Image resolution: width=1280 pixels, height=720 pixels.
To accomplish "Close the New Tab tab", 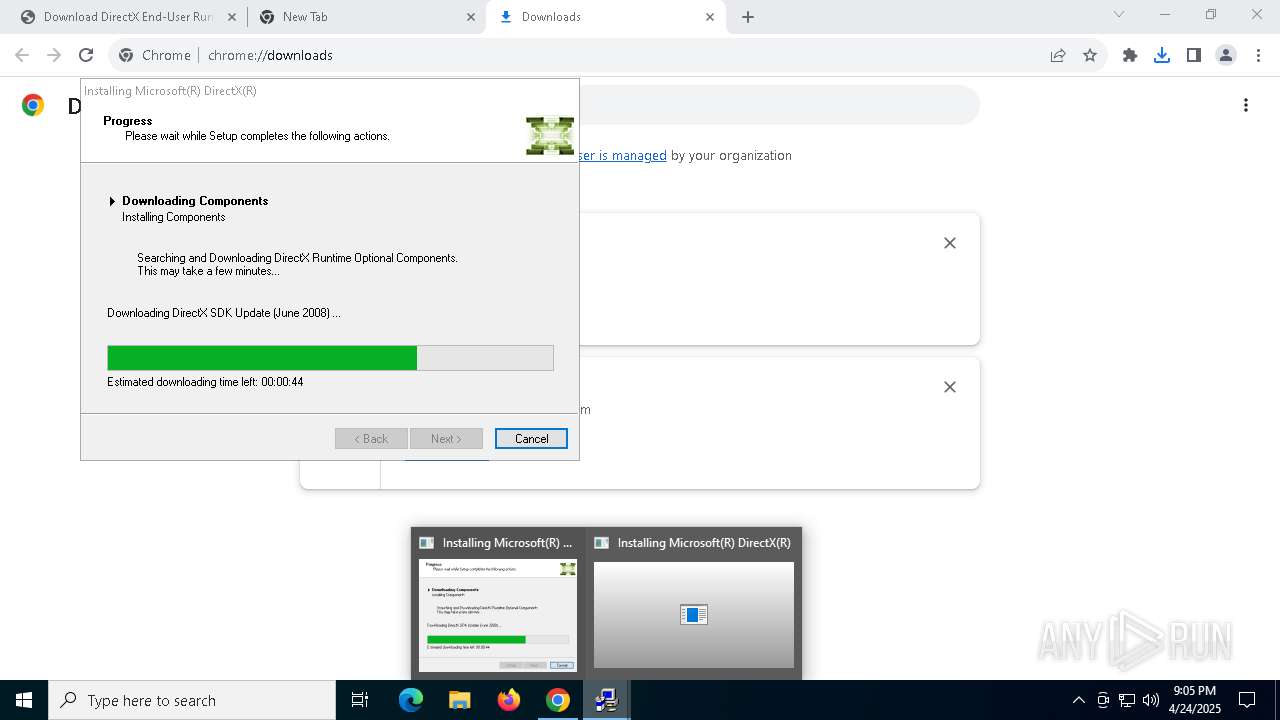I will click(471, 17).
